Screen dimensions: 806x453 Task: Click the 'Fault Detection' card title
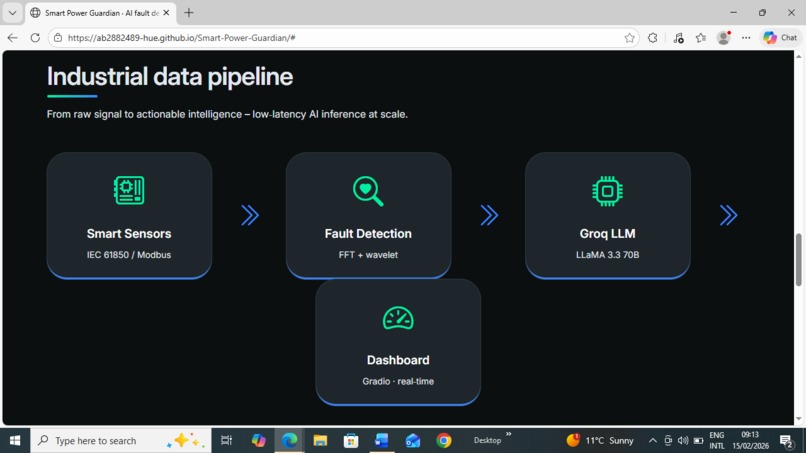tap(368, 233)
